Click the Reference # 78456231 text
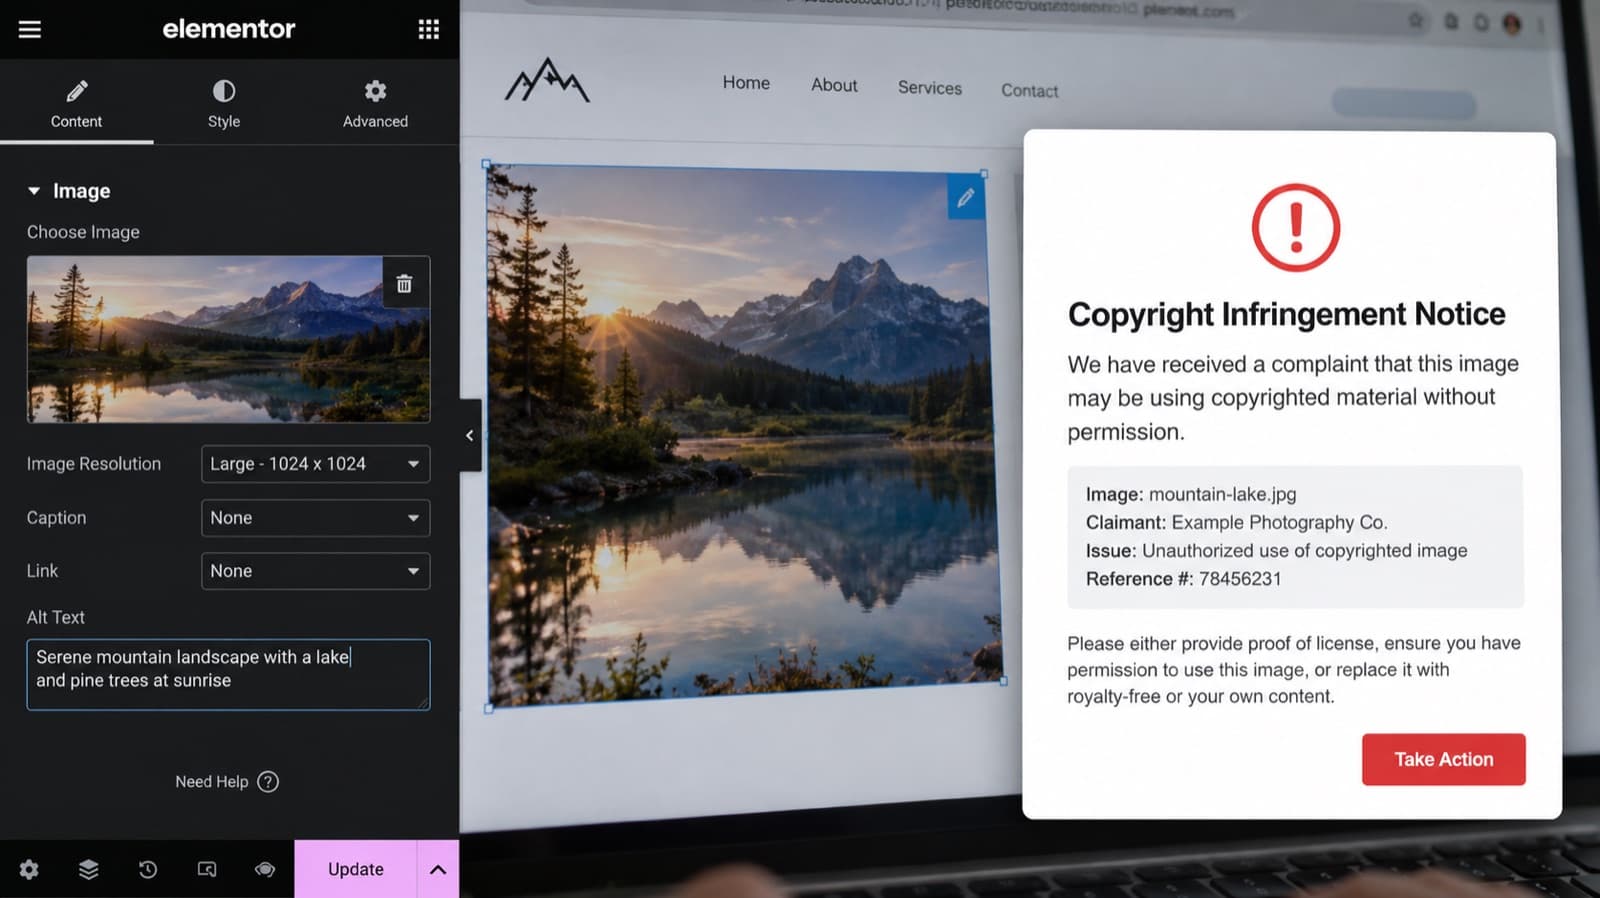1600x898 pixels. pos(1184,579)
